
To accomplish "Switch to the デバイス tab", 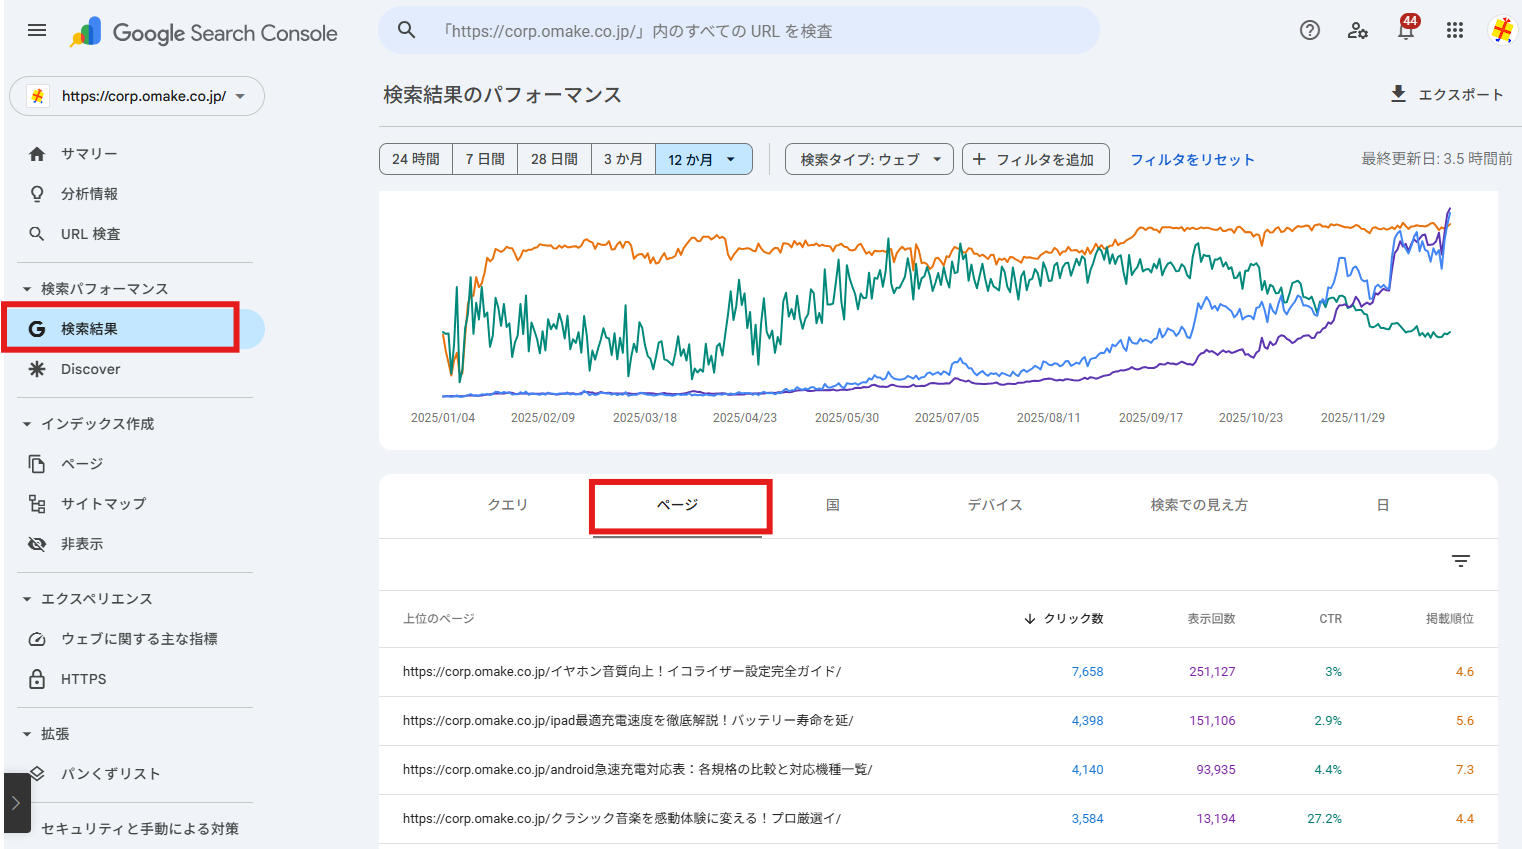I will coord(994,505).
